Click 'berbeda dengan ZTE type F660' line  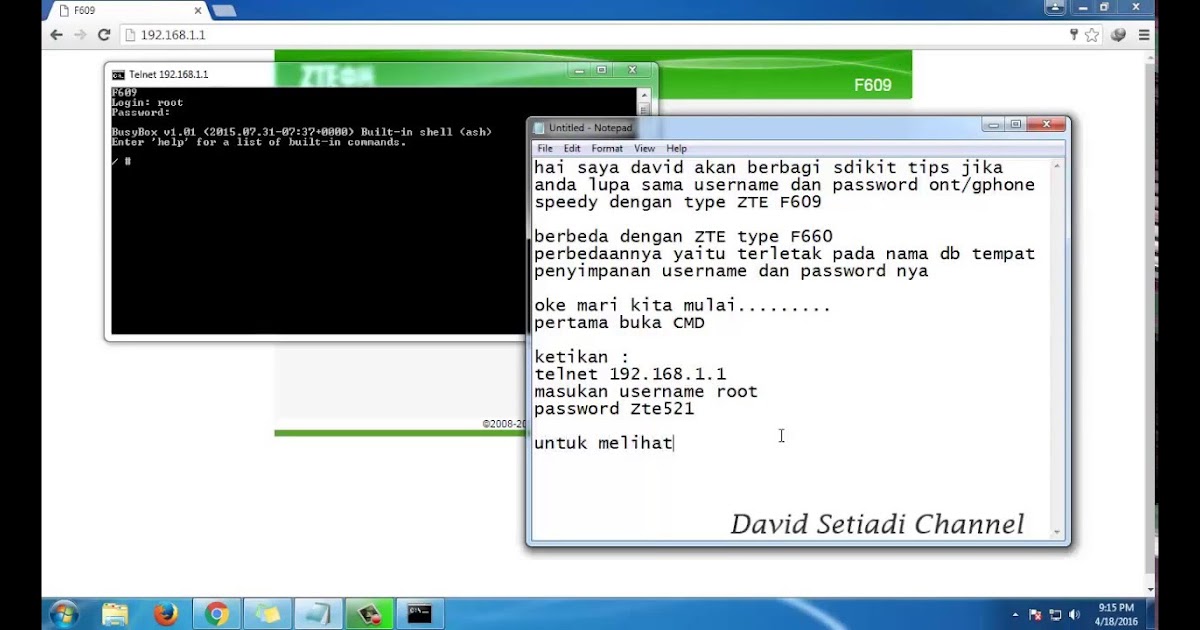683,237
